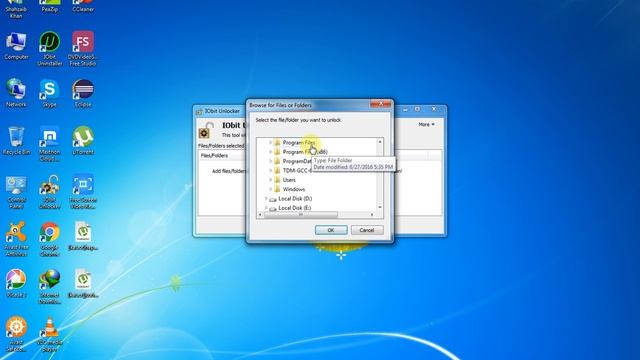The height and width of the screenshot is (360, 640).
Task: Select the Internet Download Manager icon
Action: tap(49, 287)
